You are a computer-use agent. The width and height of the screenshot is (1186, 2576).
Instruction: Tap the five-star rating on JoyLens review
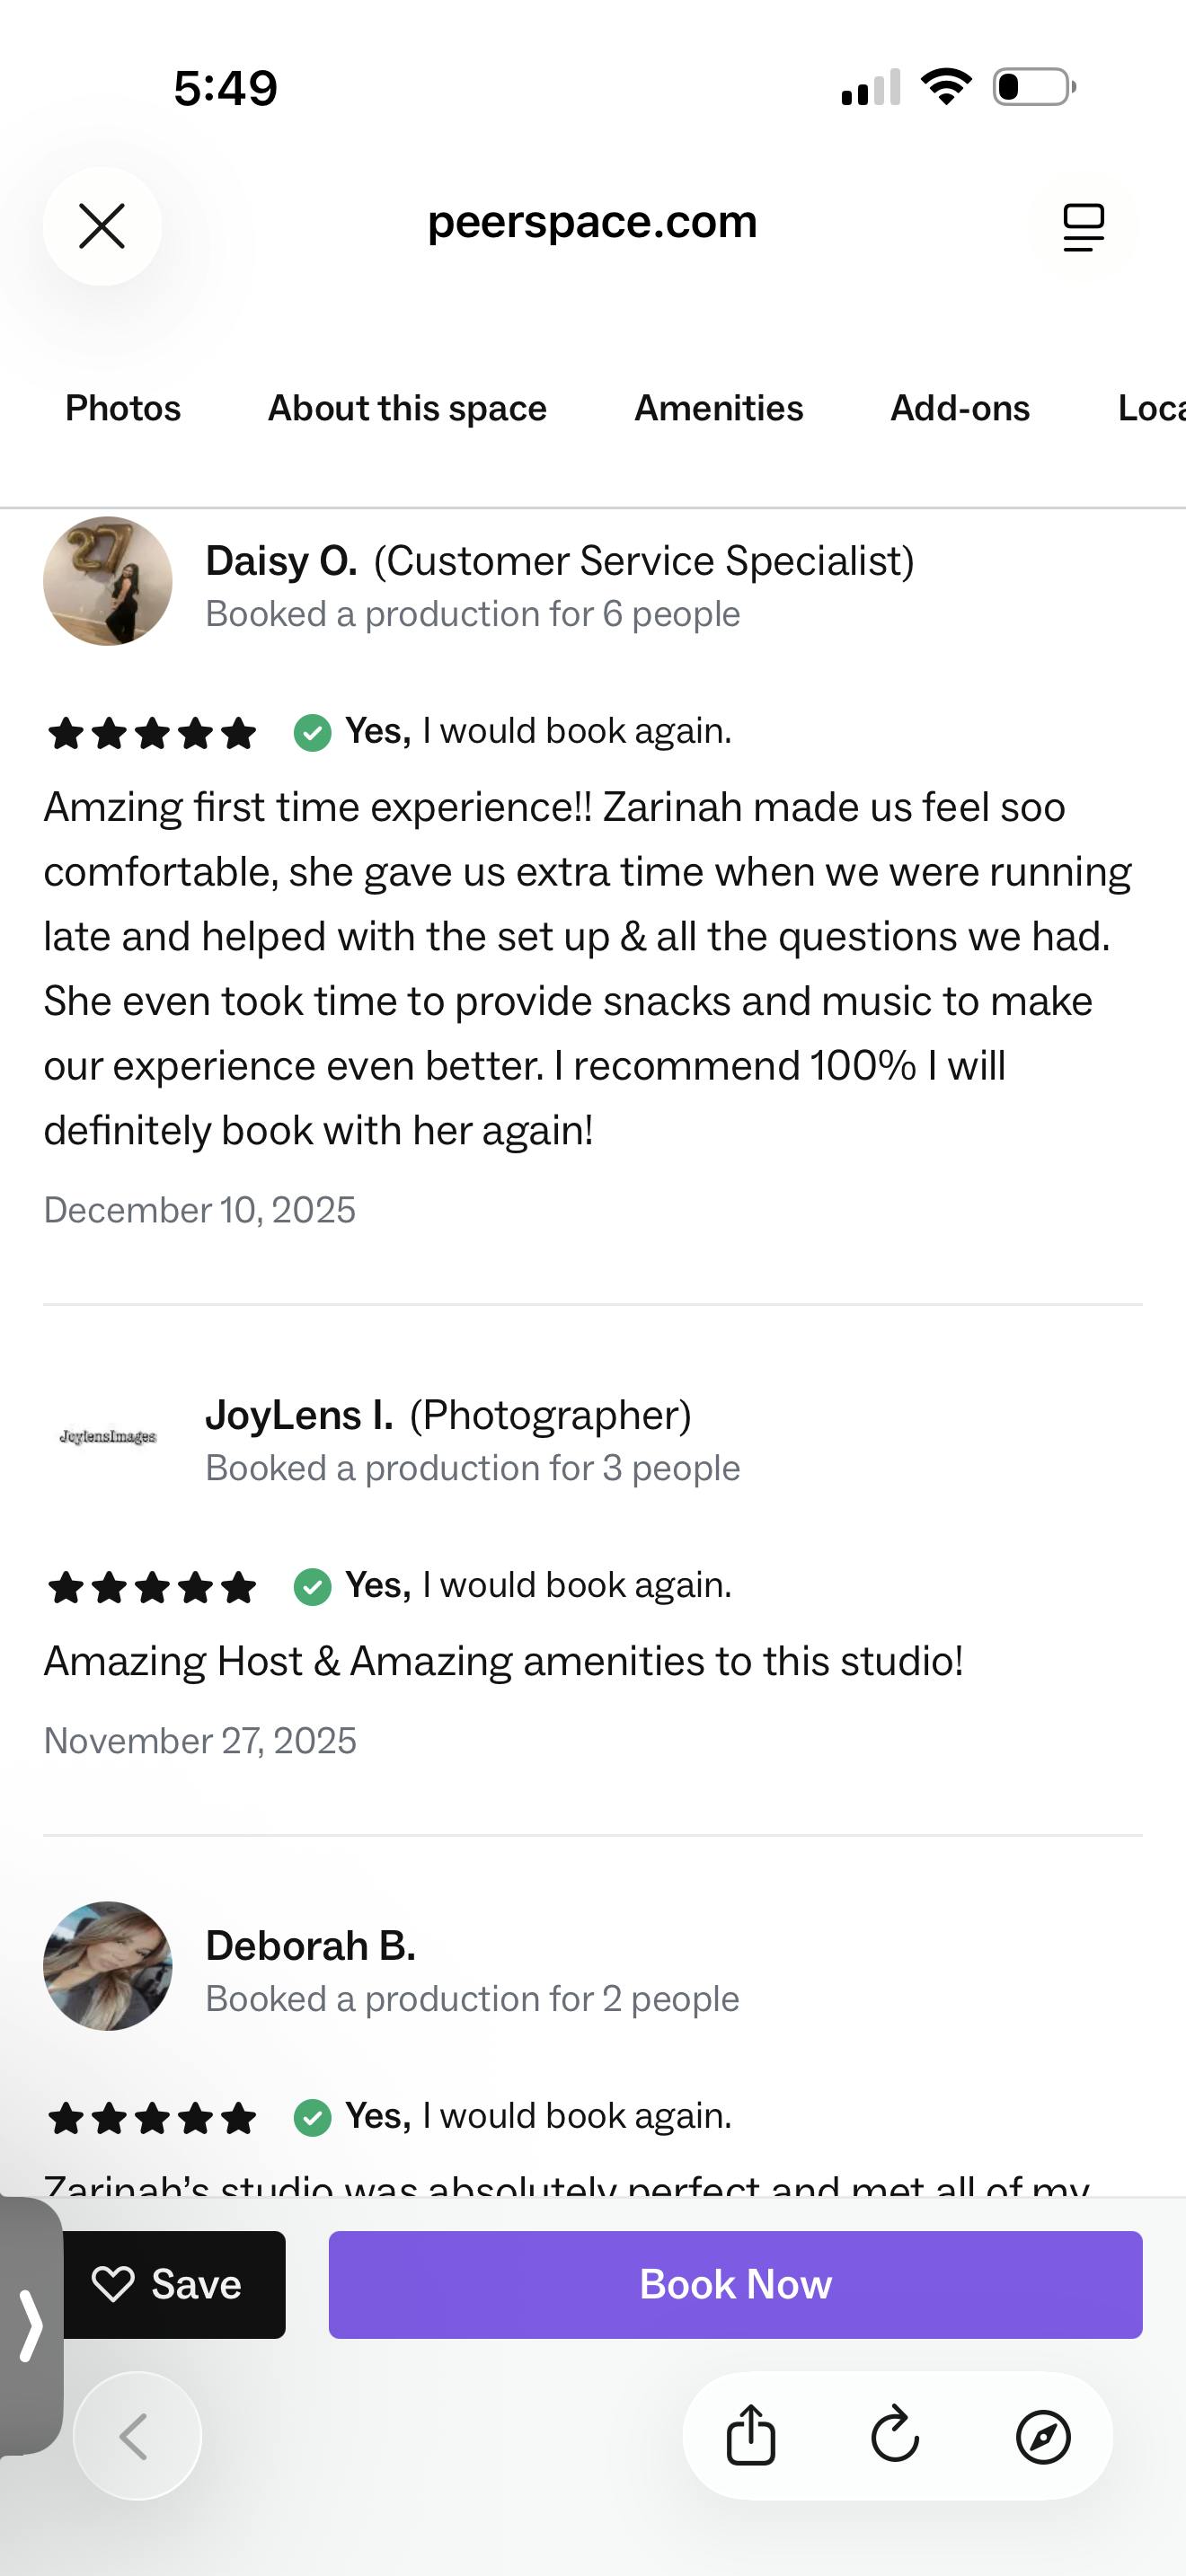[152, 1587]
